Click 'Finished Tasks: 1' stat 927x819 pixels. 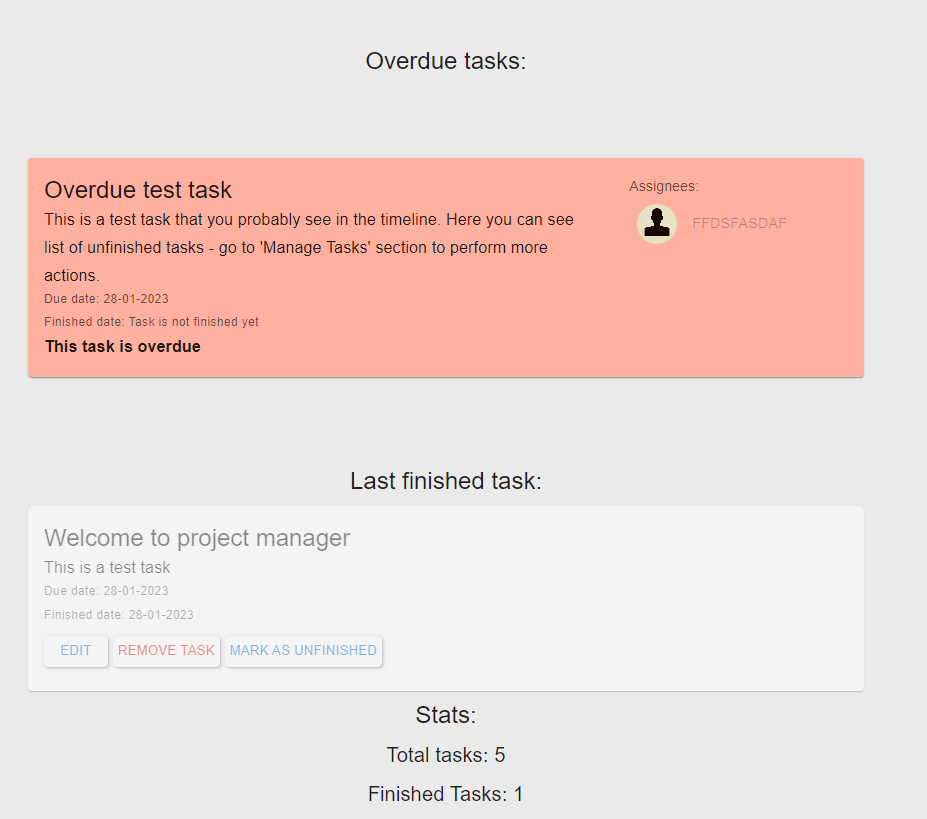[x=446, y=794]
